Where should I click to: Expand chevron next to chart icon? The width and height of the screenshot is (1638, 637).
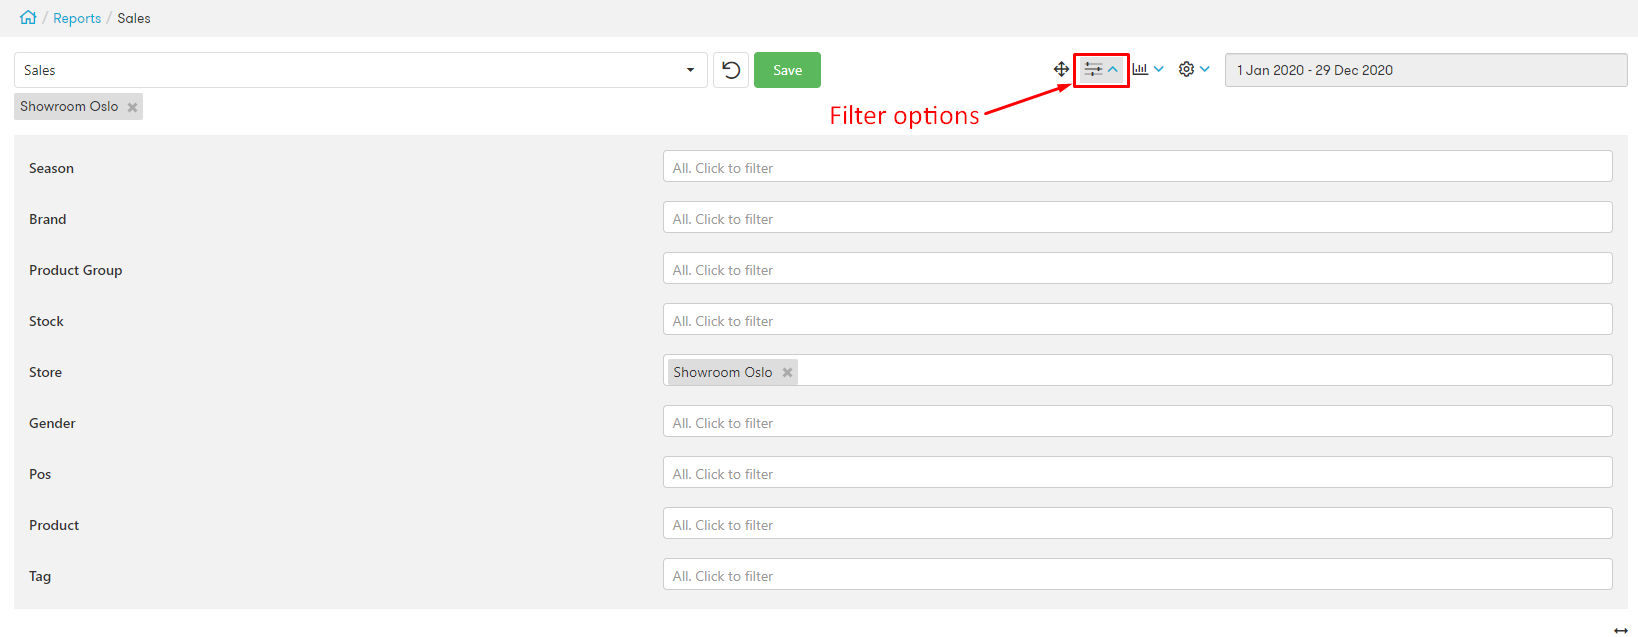pos(1159,69)
